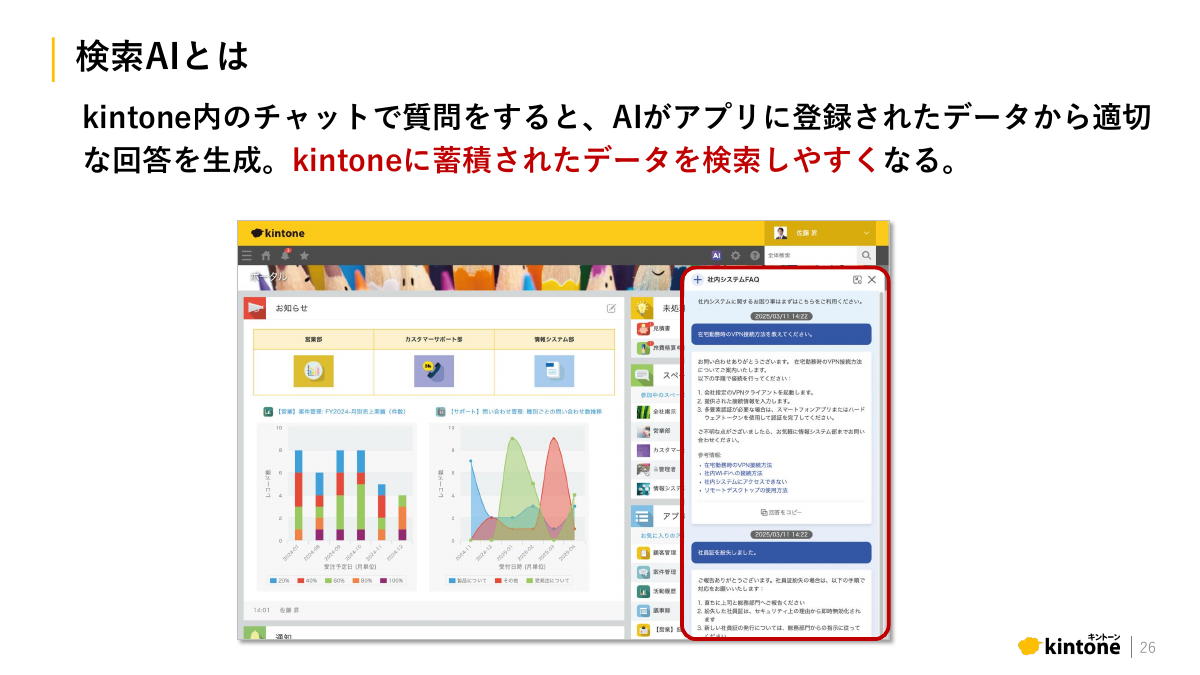This screenshot has height=675, width=1200.
Task: Open 見積書 item icon in unprocessed list
Action: click(x=644, y=328)
